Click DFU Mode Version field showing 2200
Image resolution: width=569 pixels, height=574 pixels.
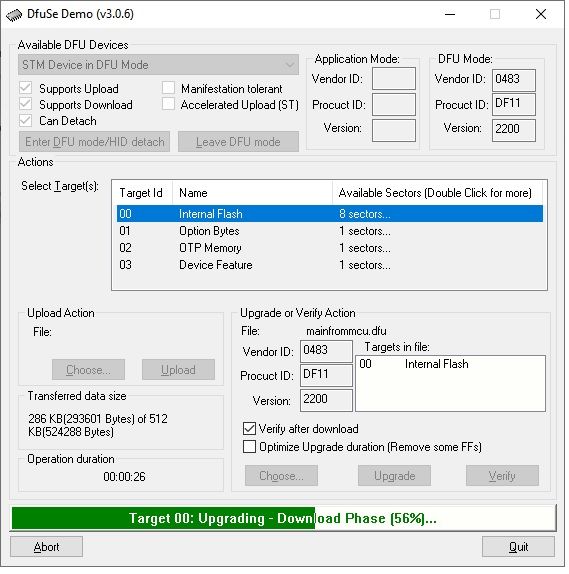[514, 130]
